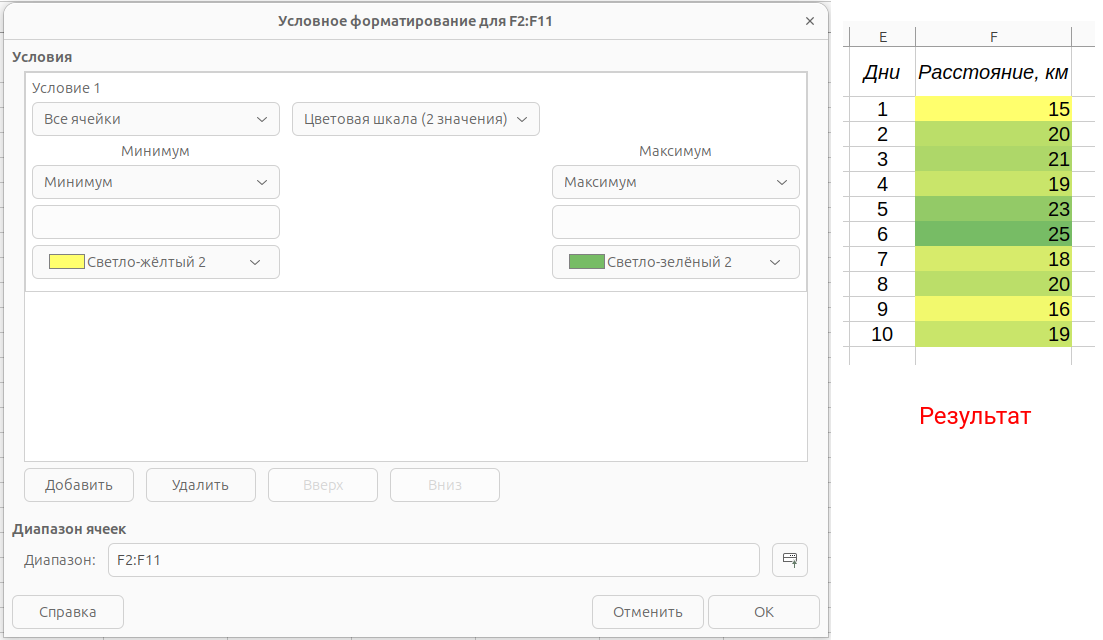Click the dark green cell with value 25

pos(993,234)
